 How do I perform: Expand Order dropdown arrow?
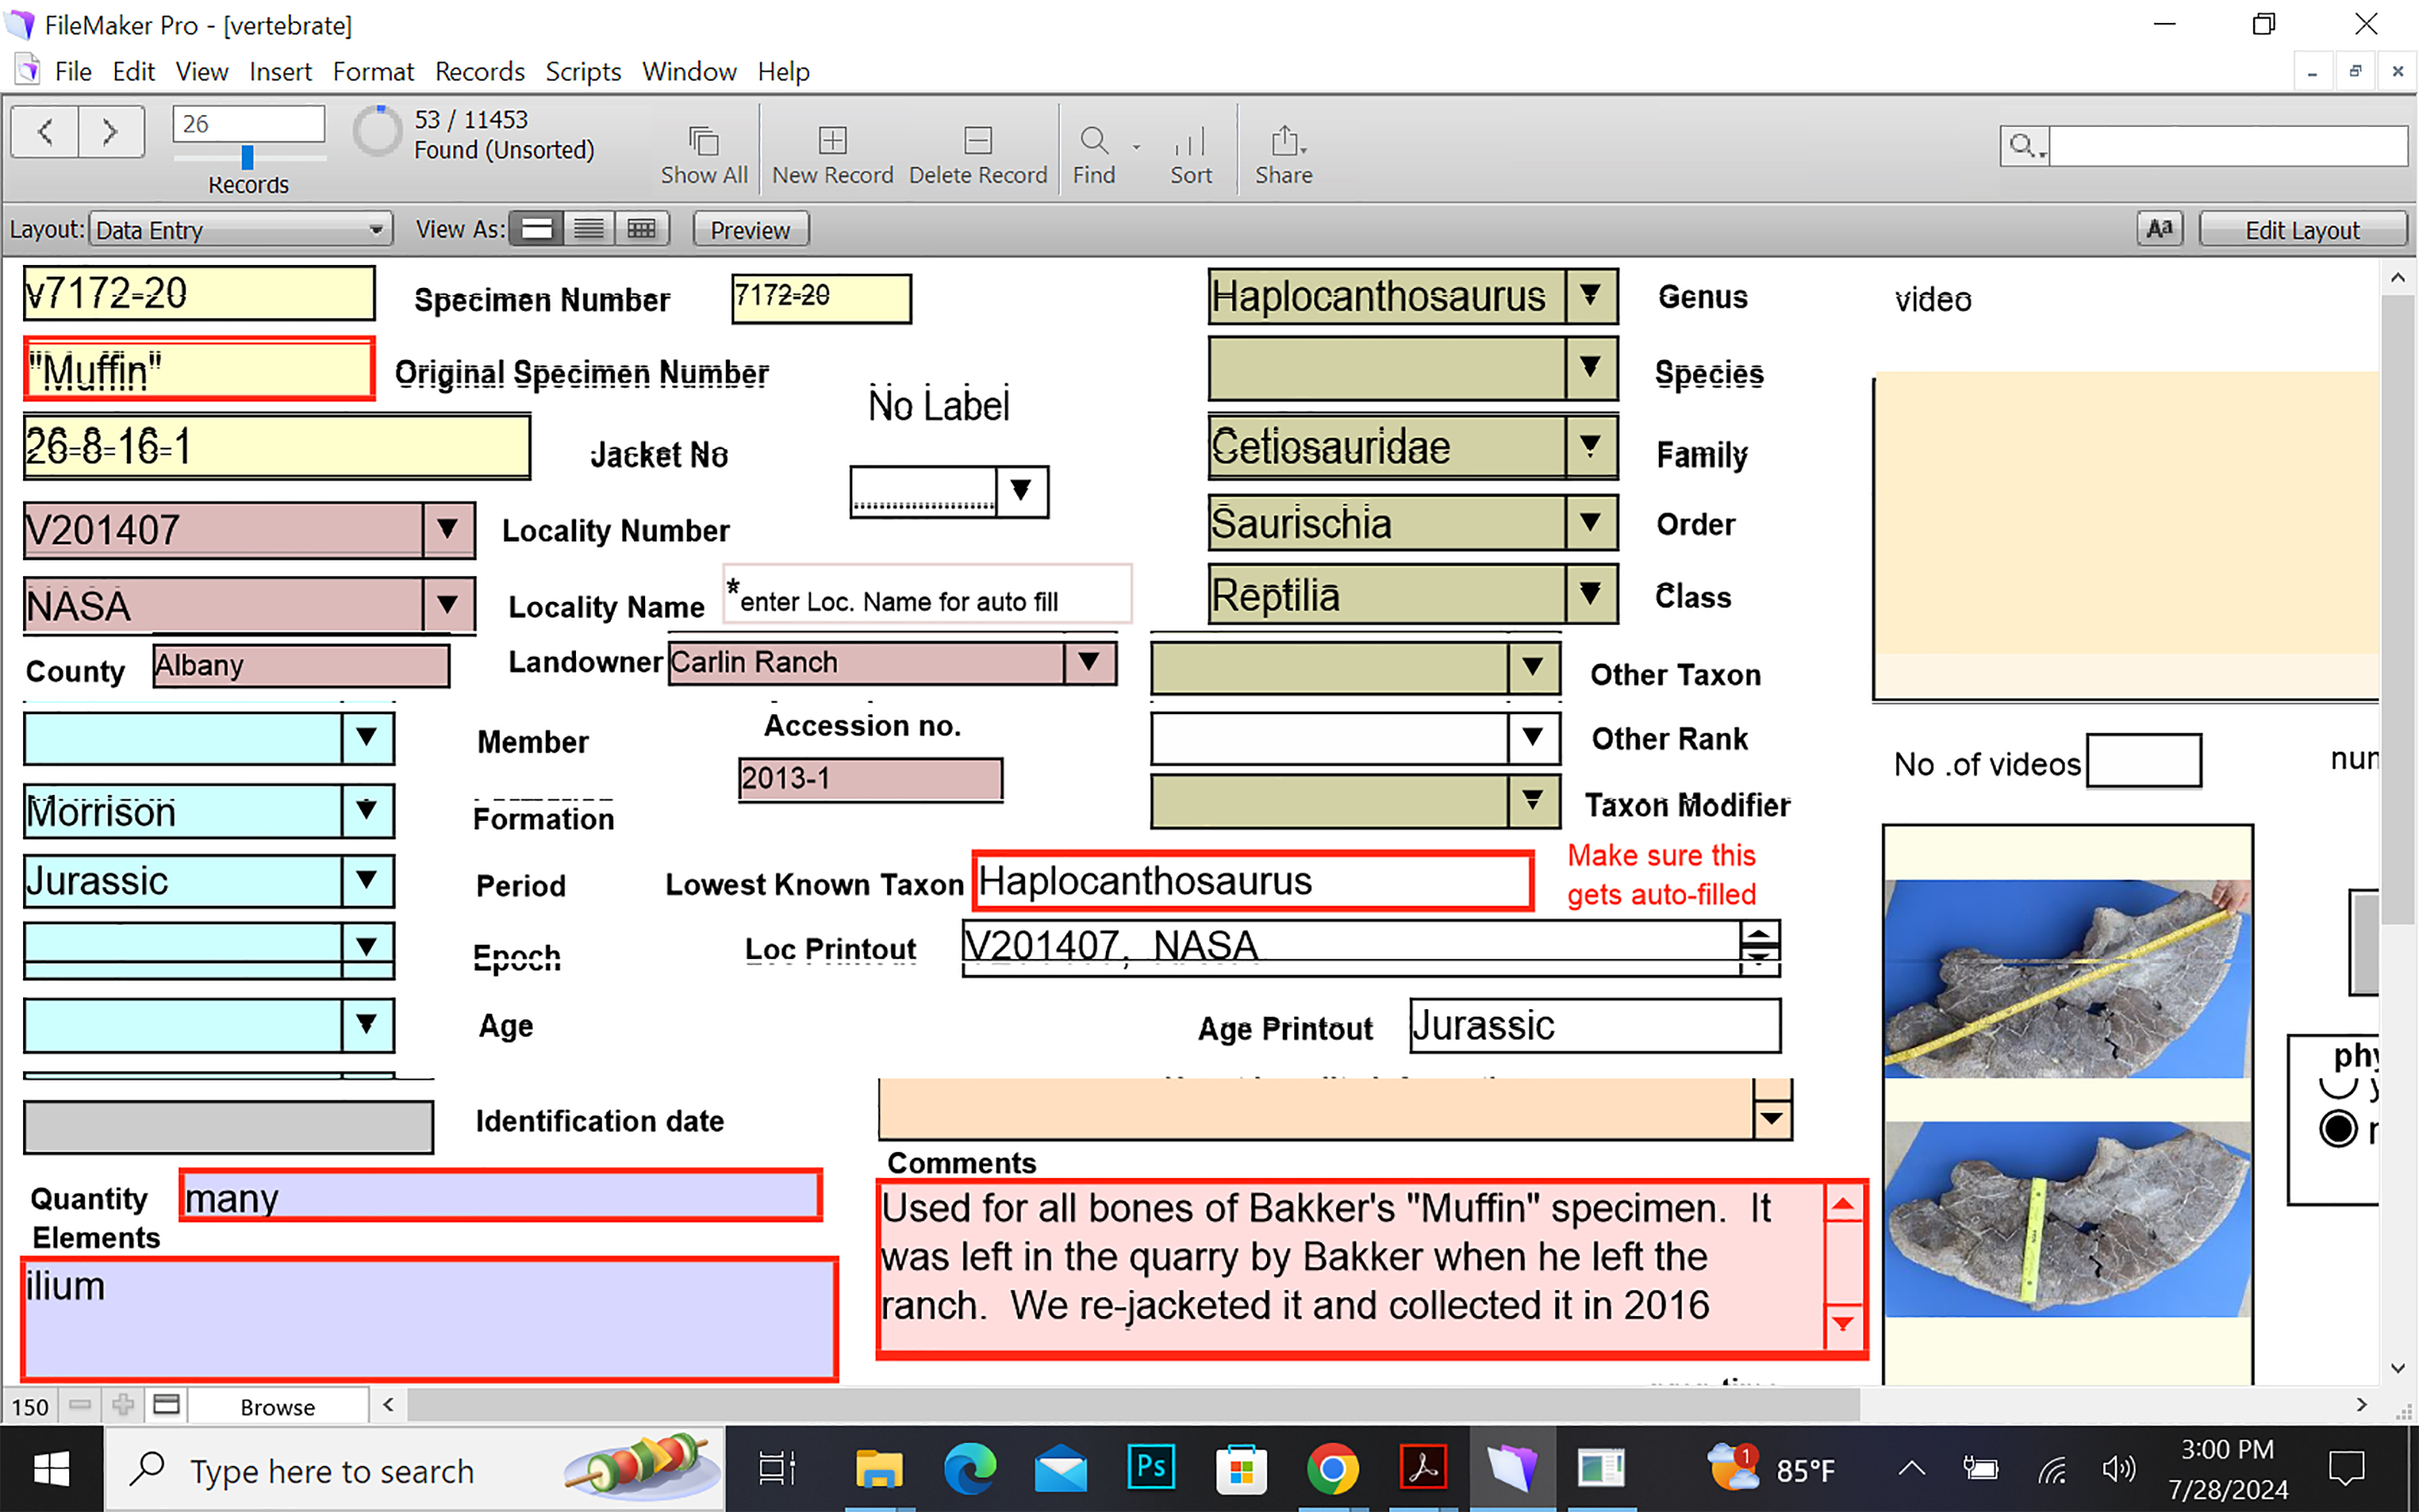(1590, 523)
